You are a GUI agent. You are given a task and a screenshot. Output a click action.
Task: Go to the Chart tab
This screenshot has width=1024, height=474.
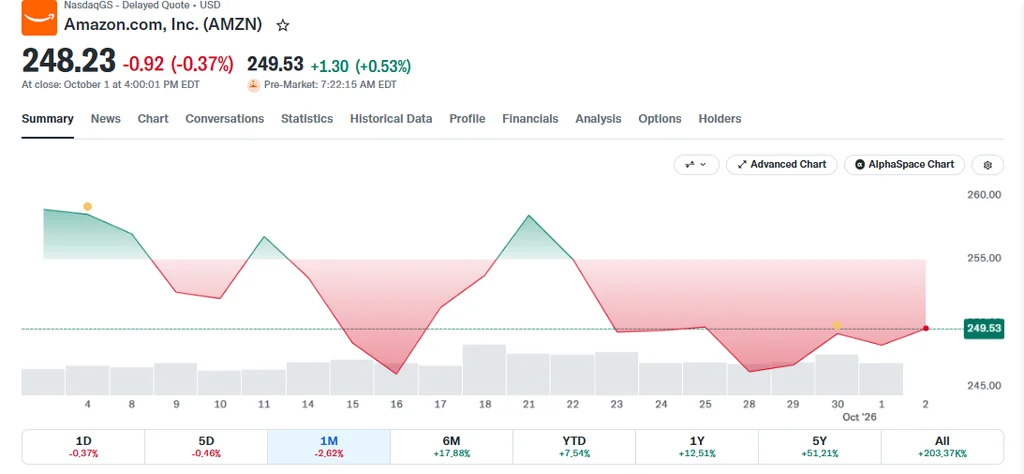(153, 119)
